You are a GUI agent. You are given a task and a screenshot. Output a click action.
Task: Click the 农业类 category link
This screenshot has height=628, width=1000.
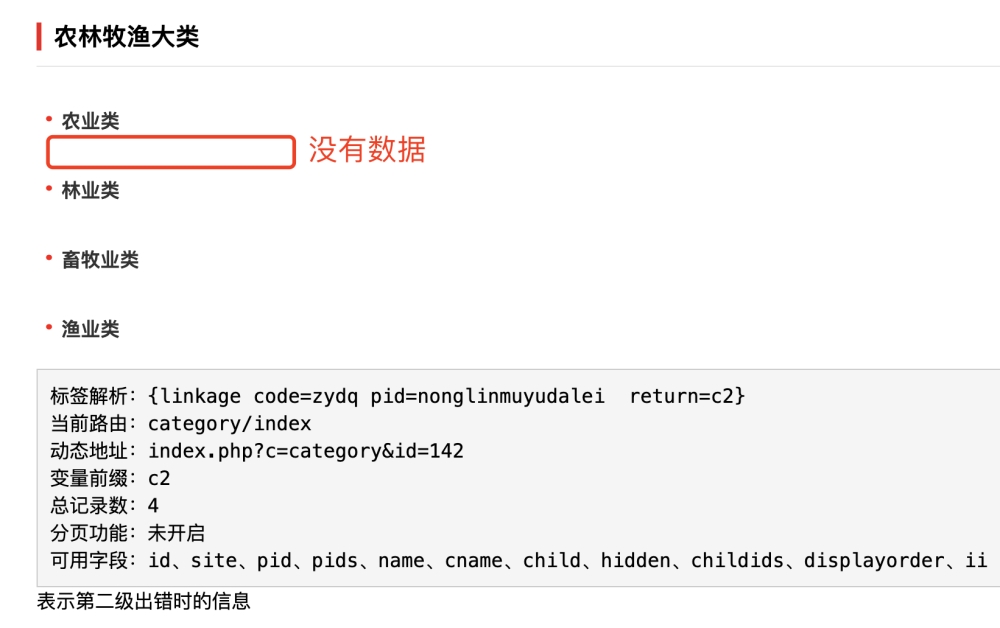coord(90,120)
